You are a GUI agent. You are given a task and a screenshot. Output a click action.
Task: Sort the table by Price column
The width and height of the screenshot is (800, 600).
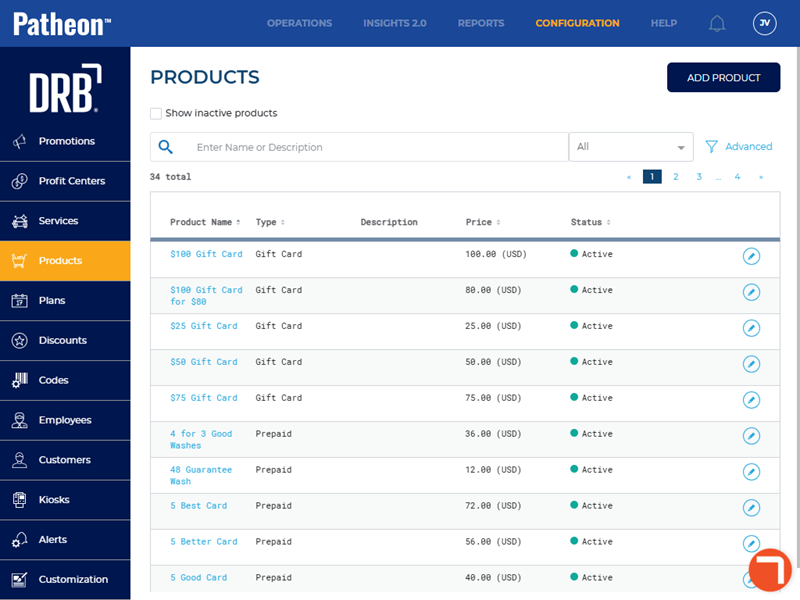pos(483,222)
